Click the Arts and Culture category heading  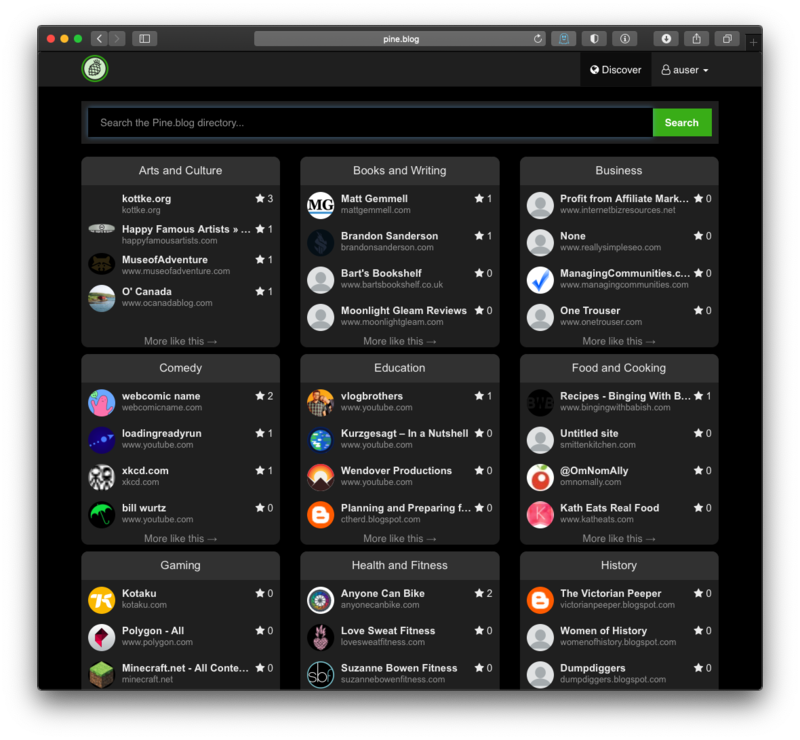(180, 170)
